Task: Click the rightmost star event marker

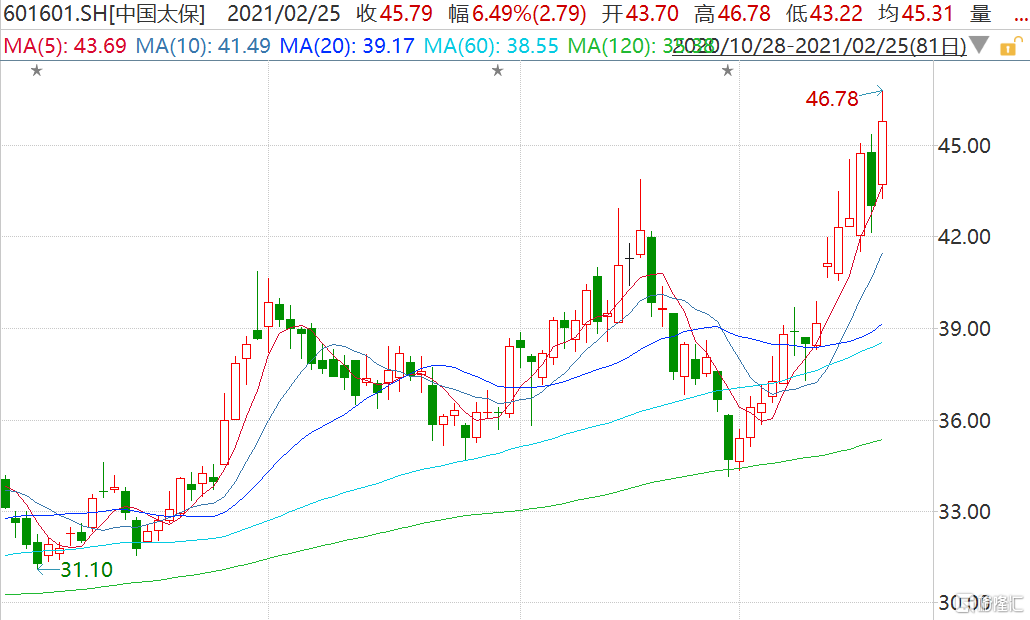Action: (728, 70)
